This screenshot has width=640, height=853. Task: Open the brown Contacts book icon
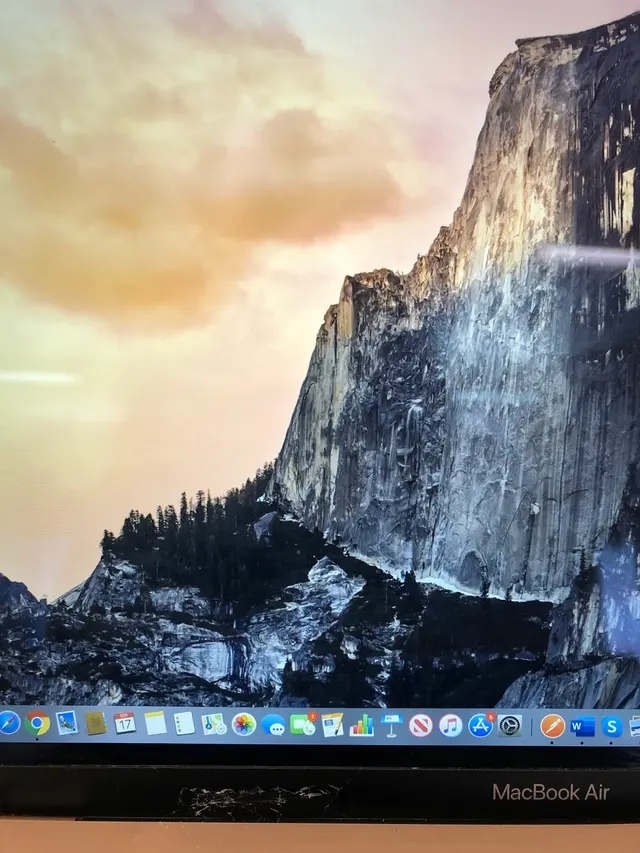[x=96, y=723]
